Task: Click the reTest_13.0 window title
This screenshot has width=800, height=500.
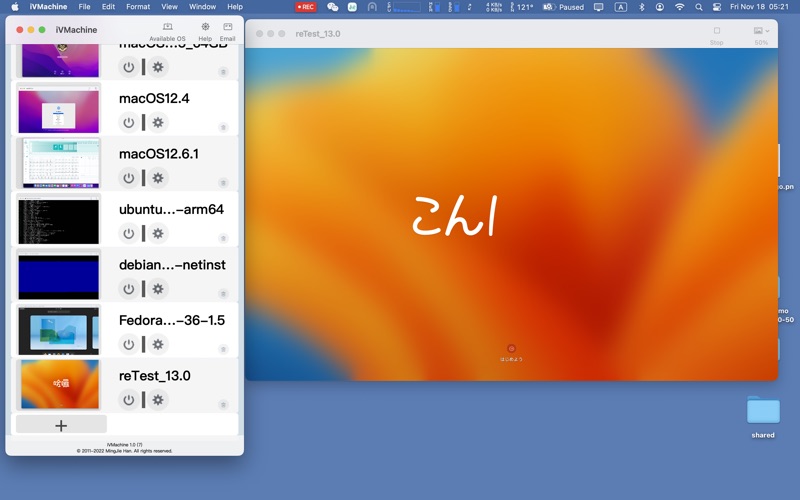Action: pyautogui.click(x=318, y=34)
